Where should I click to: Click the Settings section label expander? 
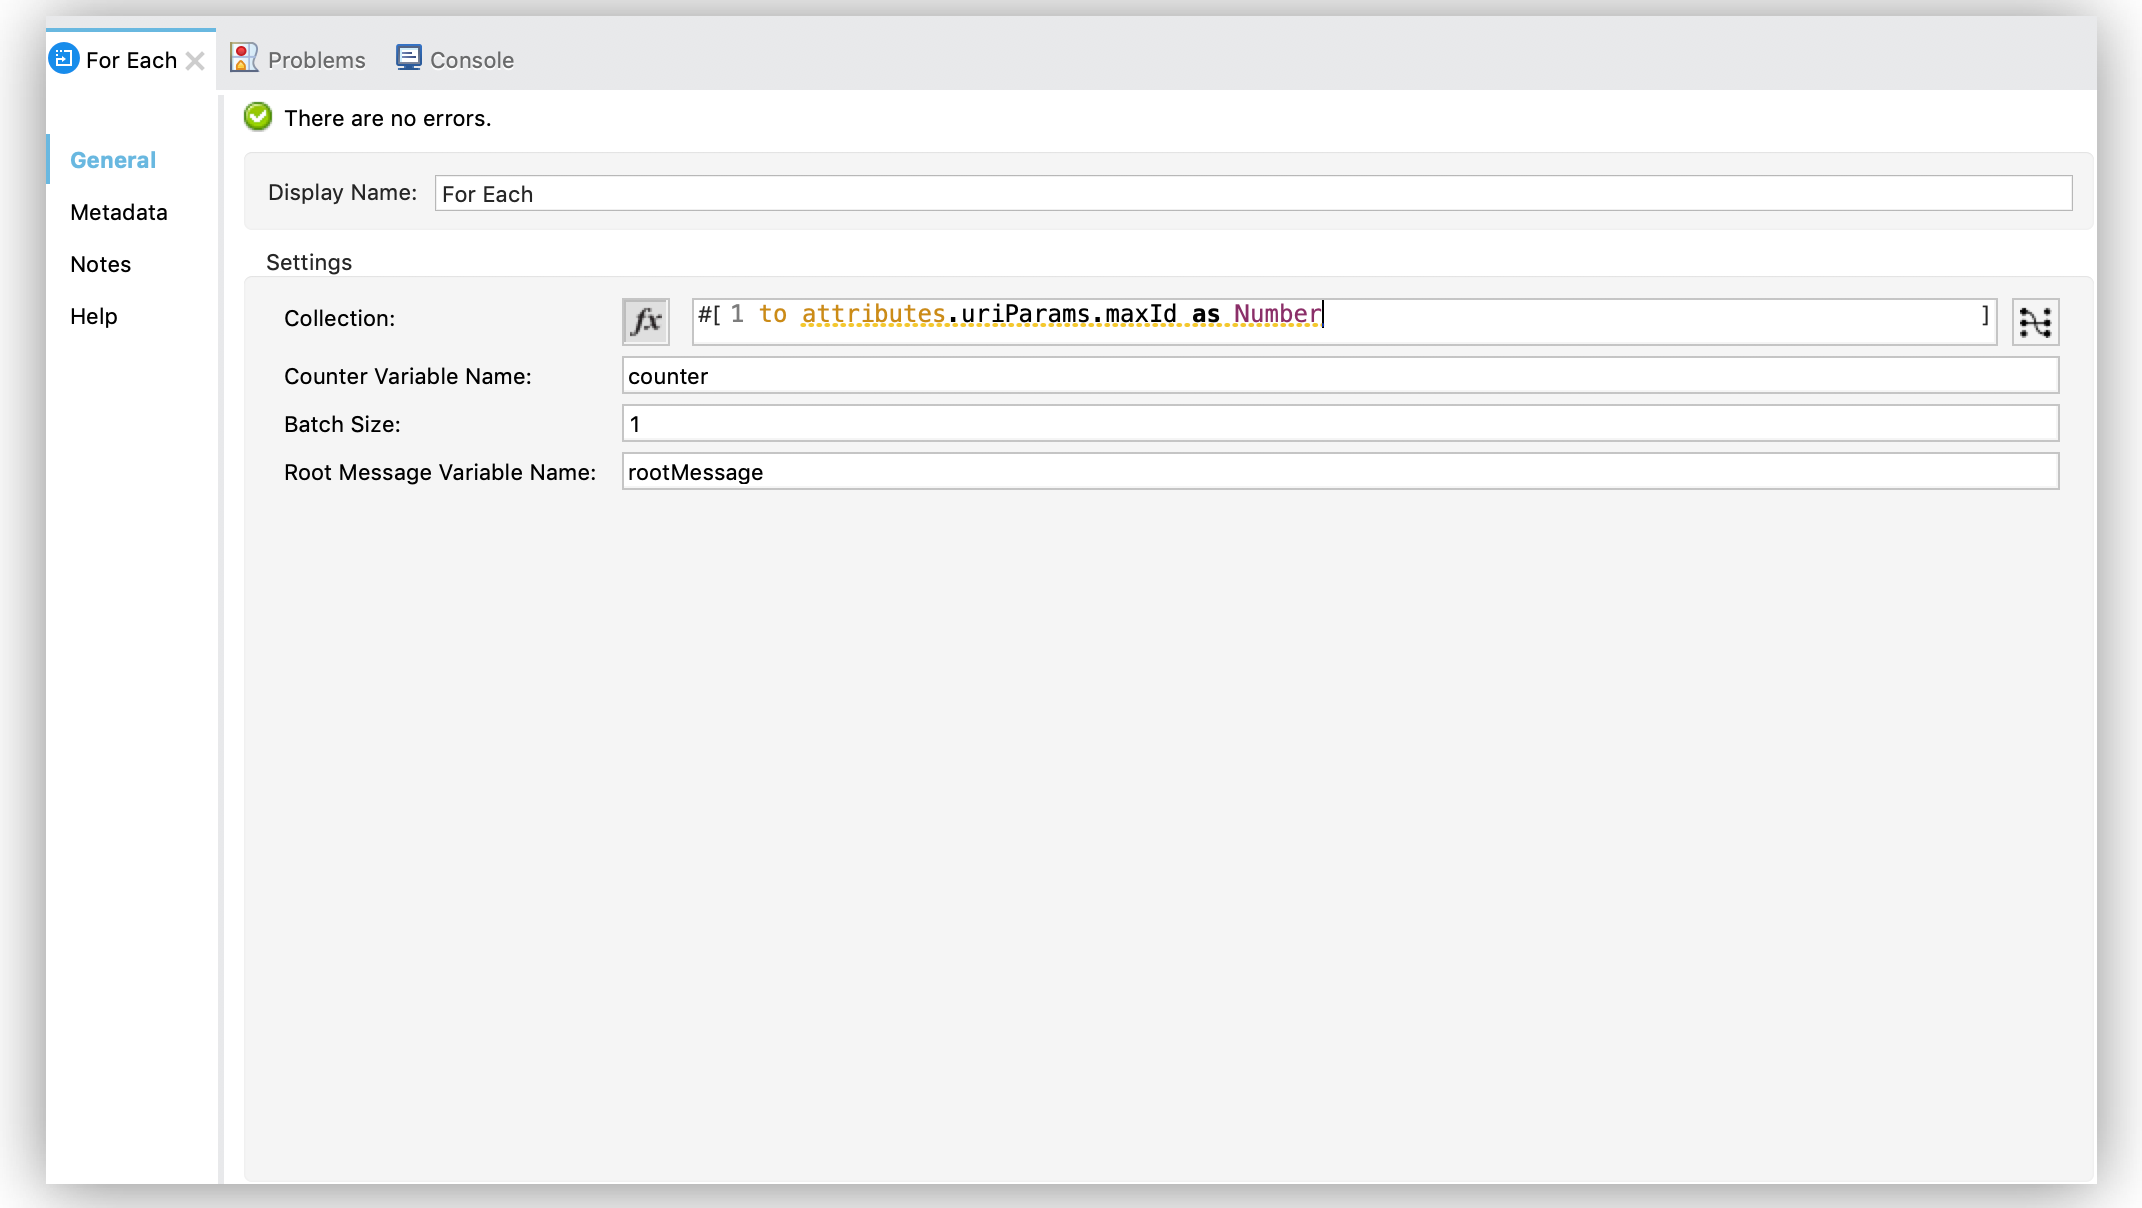point(307,262)
